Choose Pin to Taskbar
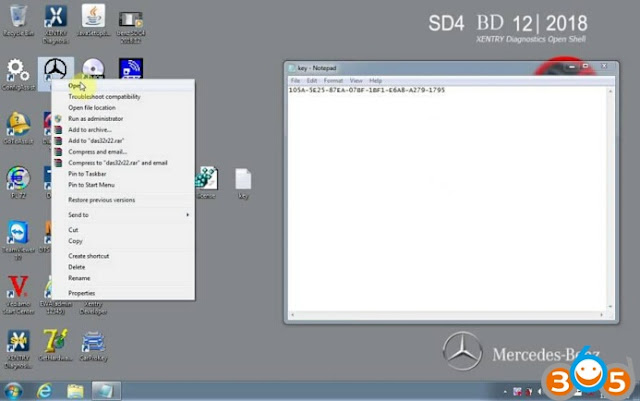The width and height of the screenshot is (640, 401). click(x=123, y=174)
